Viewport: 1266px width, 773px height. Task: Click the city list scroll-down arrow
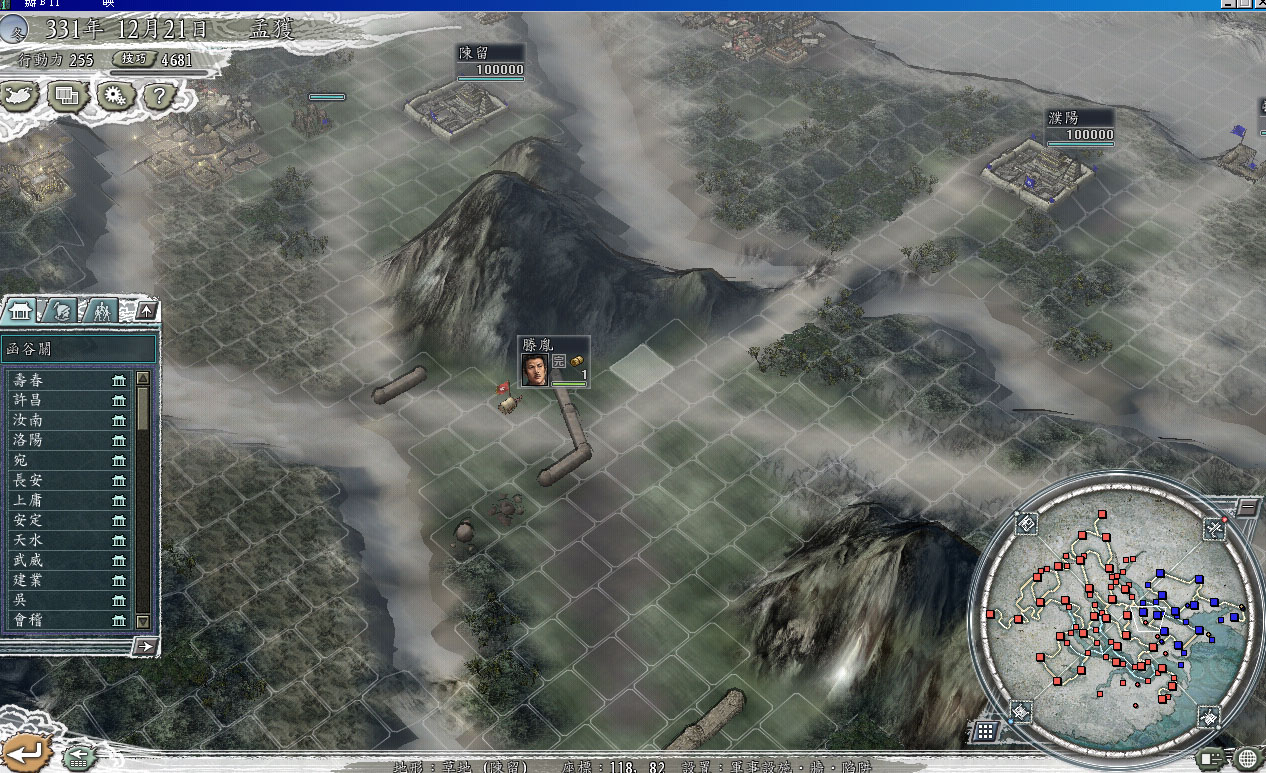(x=142, y=621)
